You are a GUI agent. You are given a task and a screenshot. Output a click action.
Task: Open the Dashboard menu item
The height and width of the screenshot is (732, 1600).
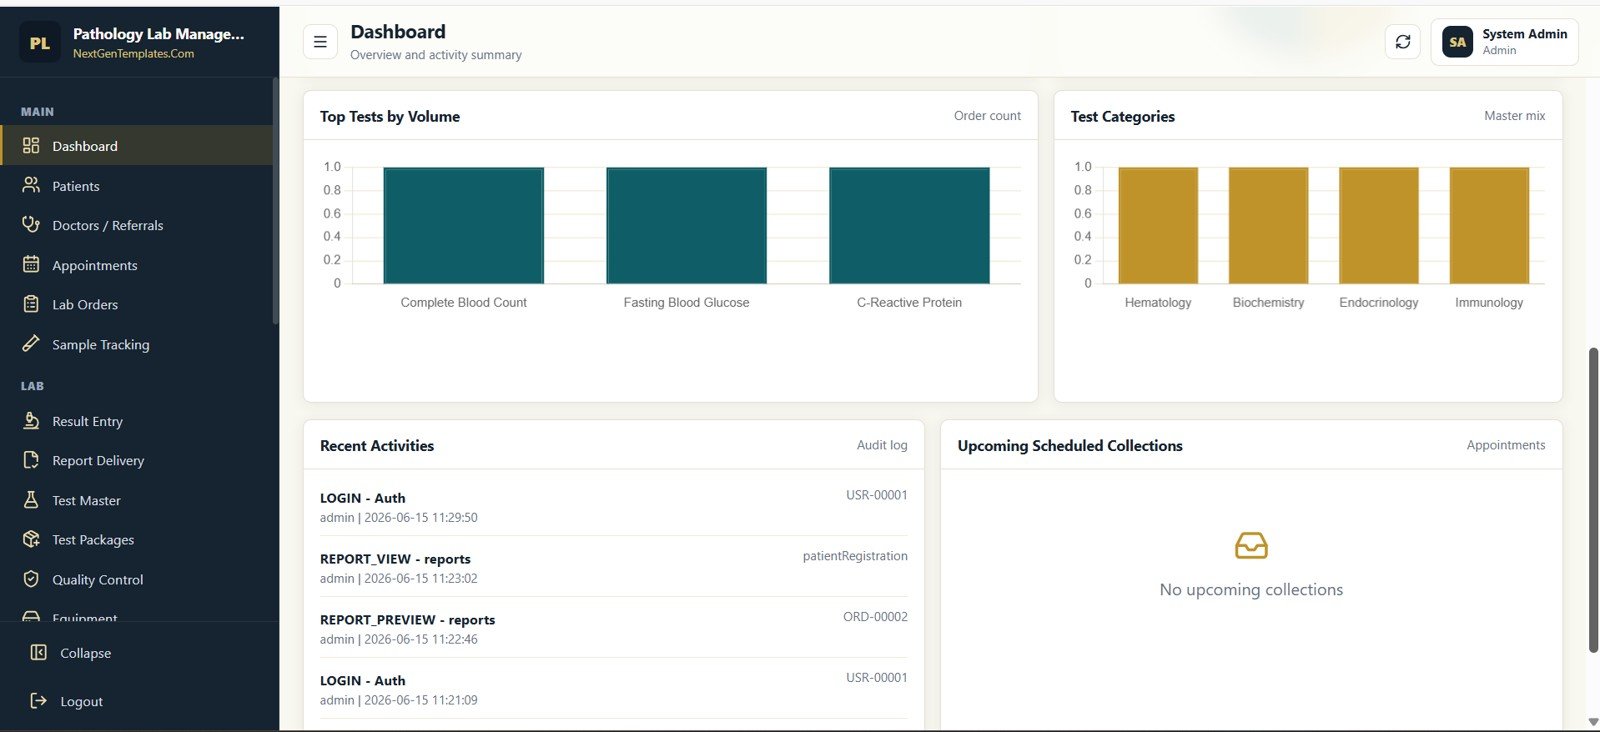pos(137,146)
